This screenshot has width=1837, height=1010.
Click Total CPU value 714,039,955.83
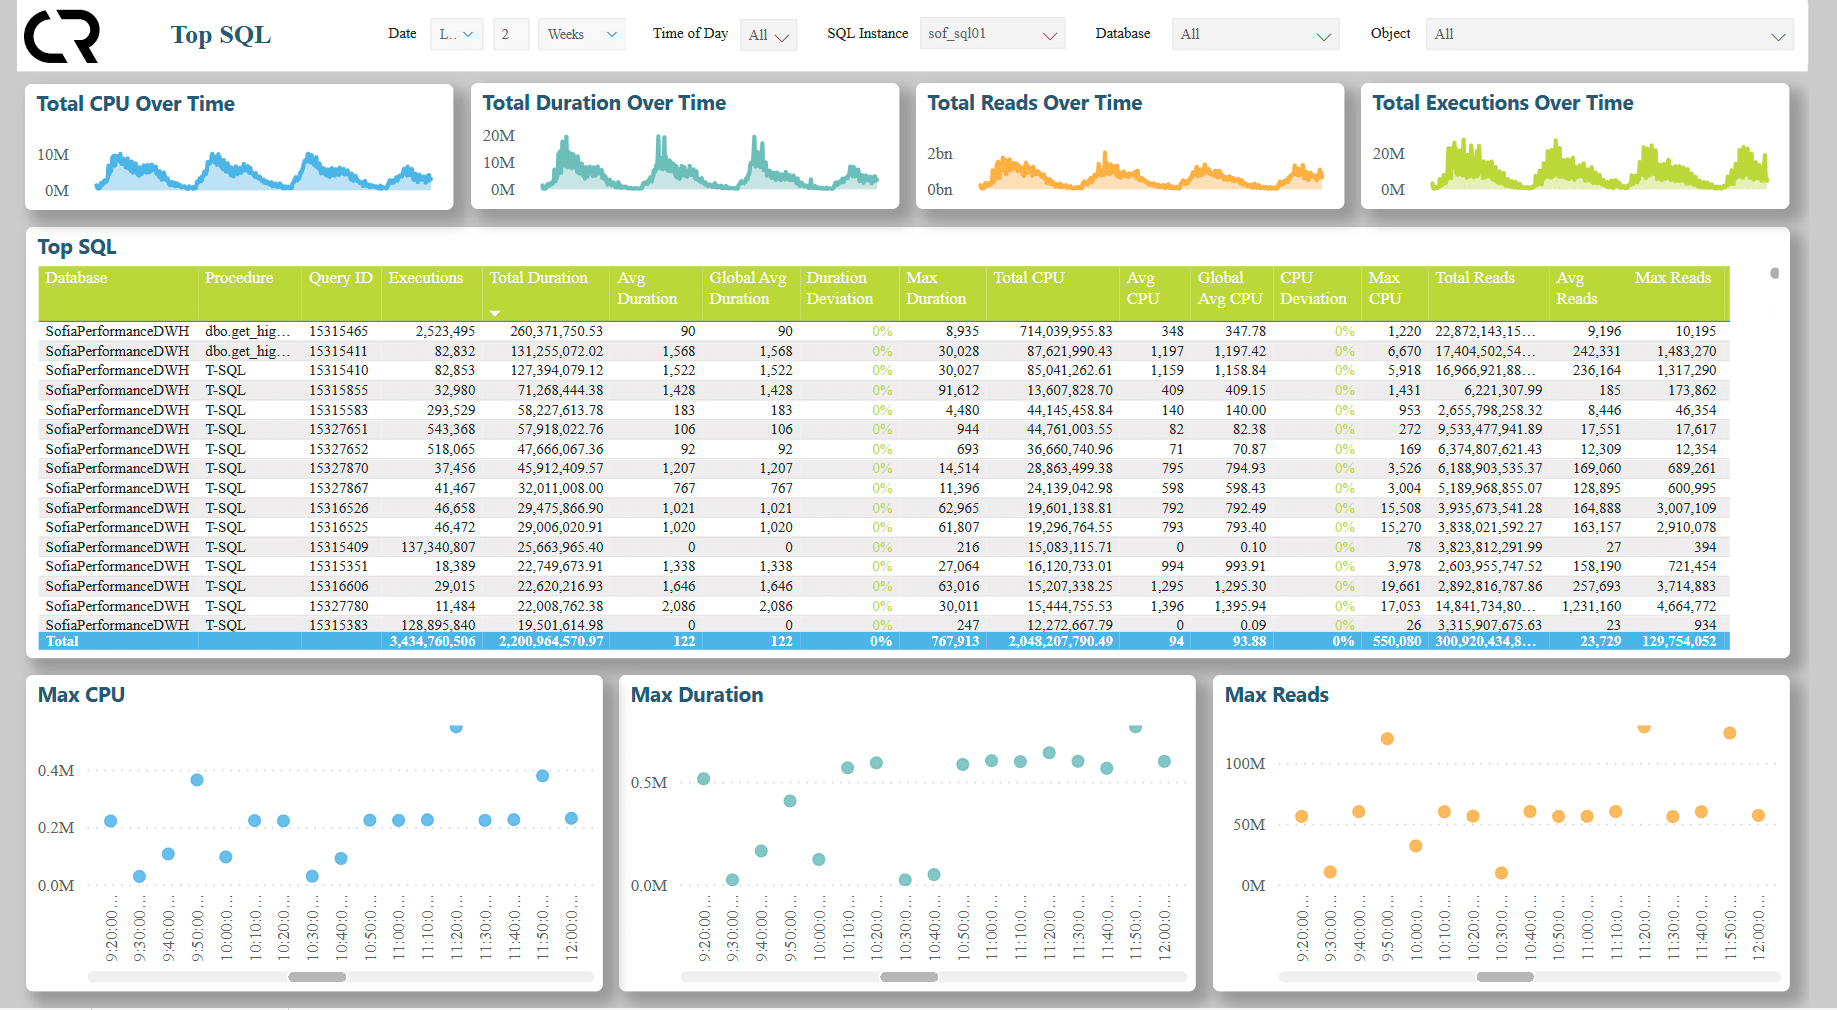tap(1066, 331)
